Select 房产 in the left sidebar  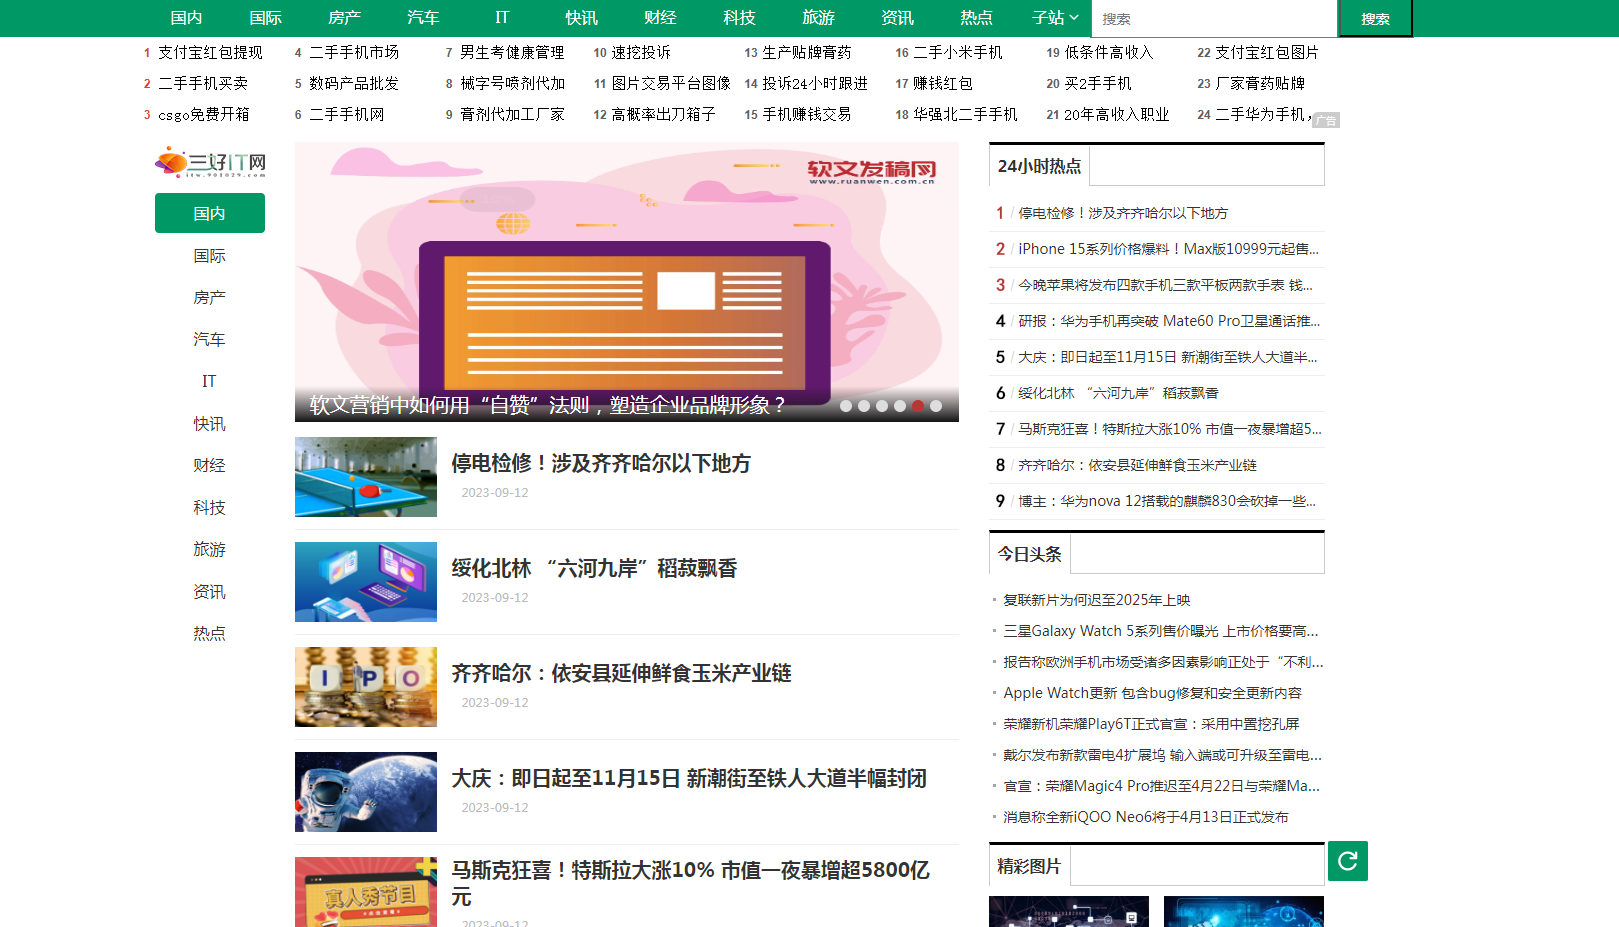(210, 298)
